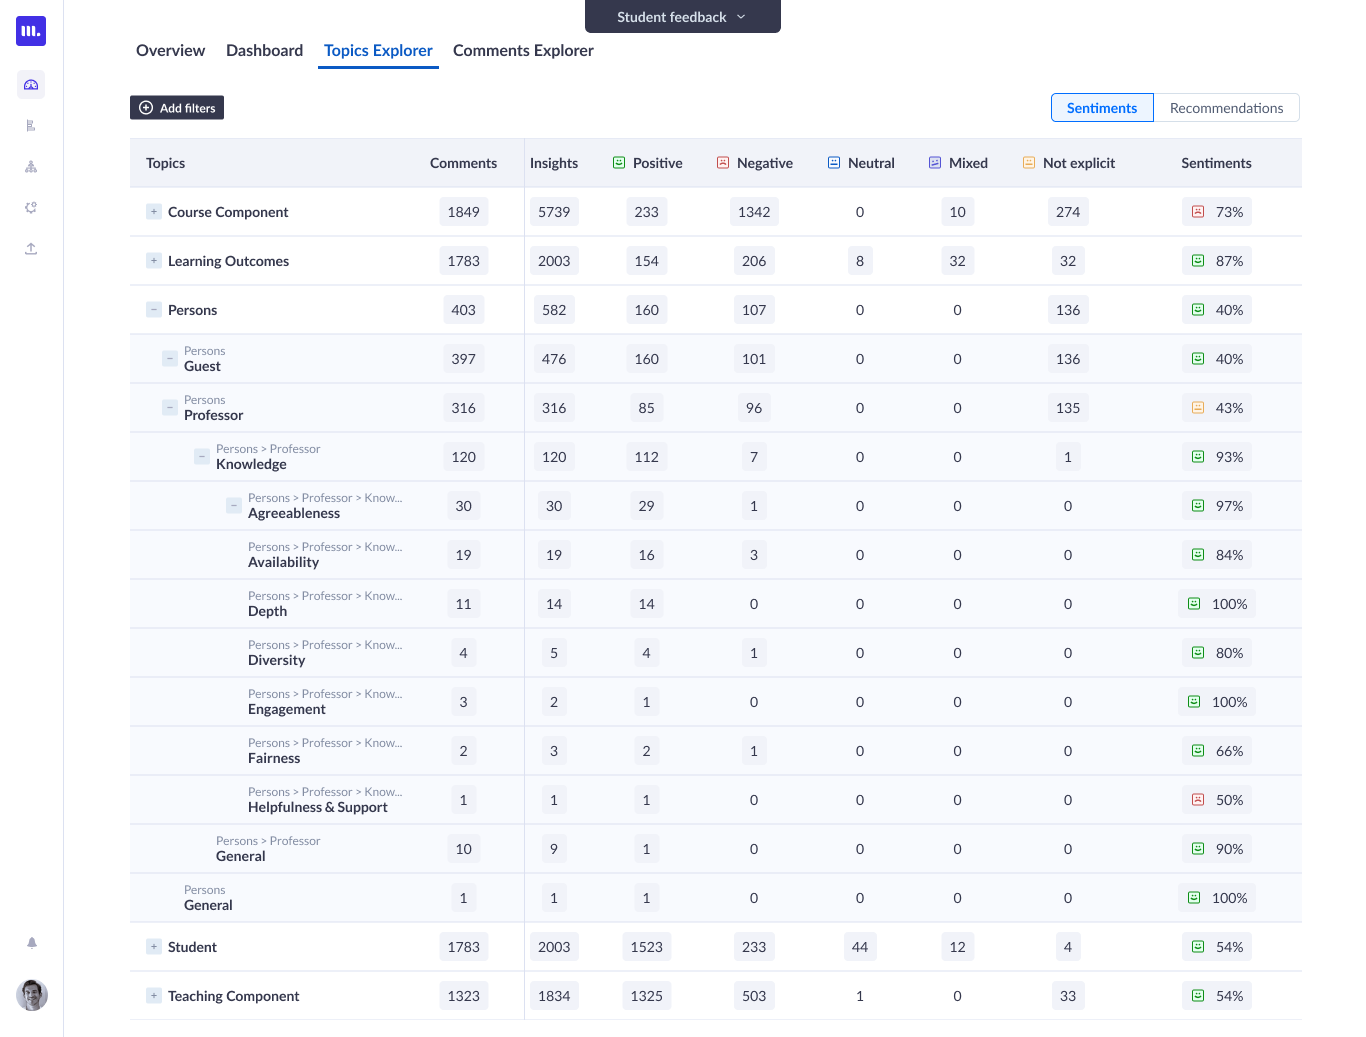Open the Student feedback dropdown
The width and height of the screenshot is (1366, 1037).
tap(682, 17)
